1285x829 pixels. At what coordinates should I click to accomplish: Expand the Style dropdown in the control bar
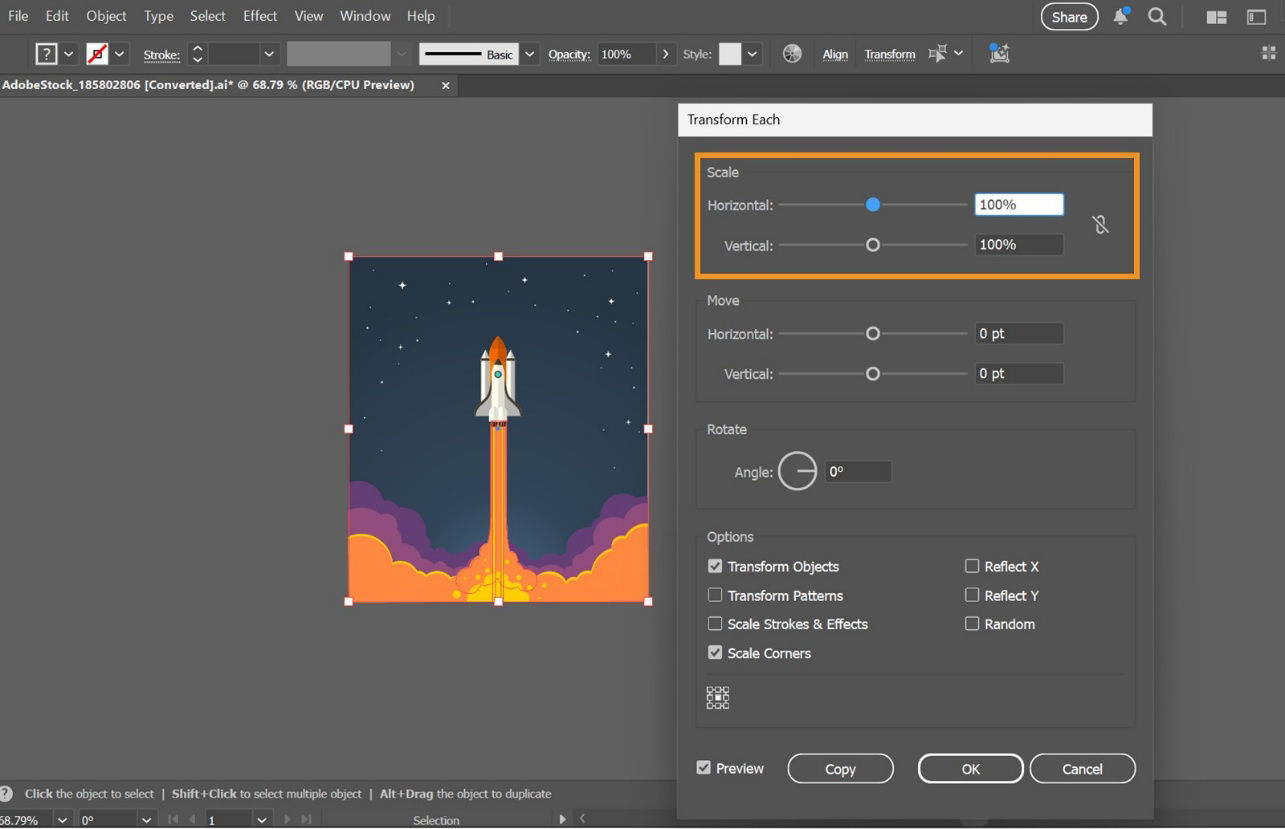click(x=750, y=54)
